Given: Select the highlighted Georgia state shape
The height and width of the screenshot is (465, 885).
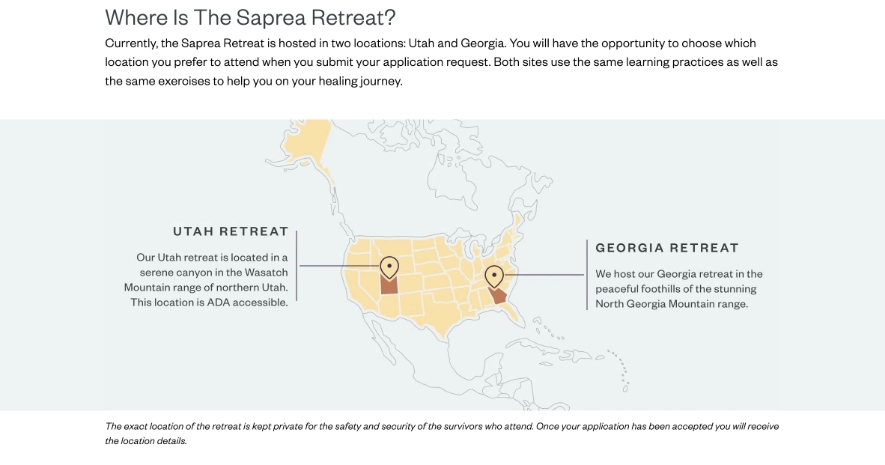Looking at the screenshot, I should tap(497, 294).
